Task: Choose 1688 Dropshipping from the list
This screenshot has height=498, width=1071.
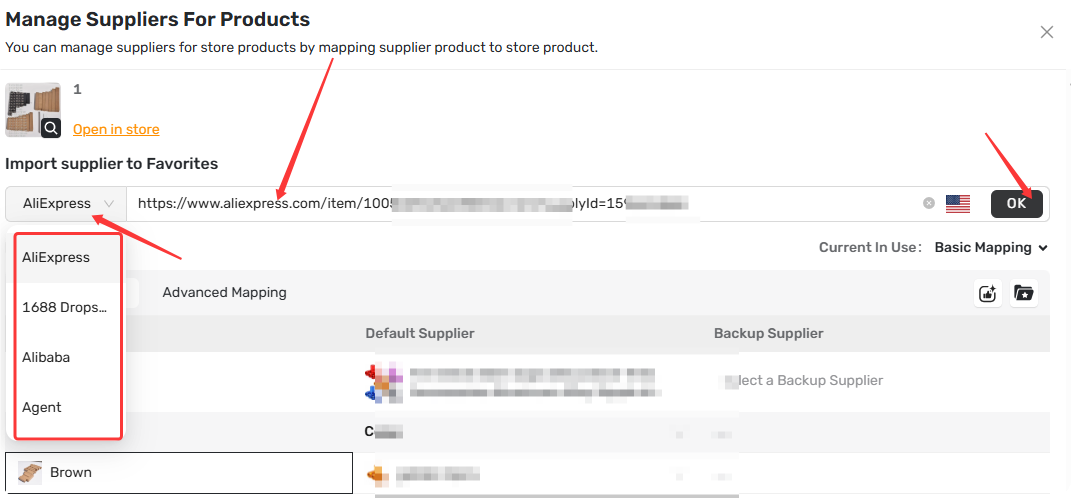Action: pyautogui.click(x=66, y=307)
